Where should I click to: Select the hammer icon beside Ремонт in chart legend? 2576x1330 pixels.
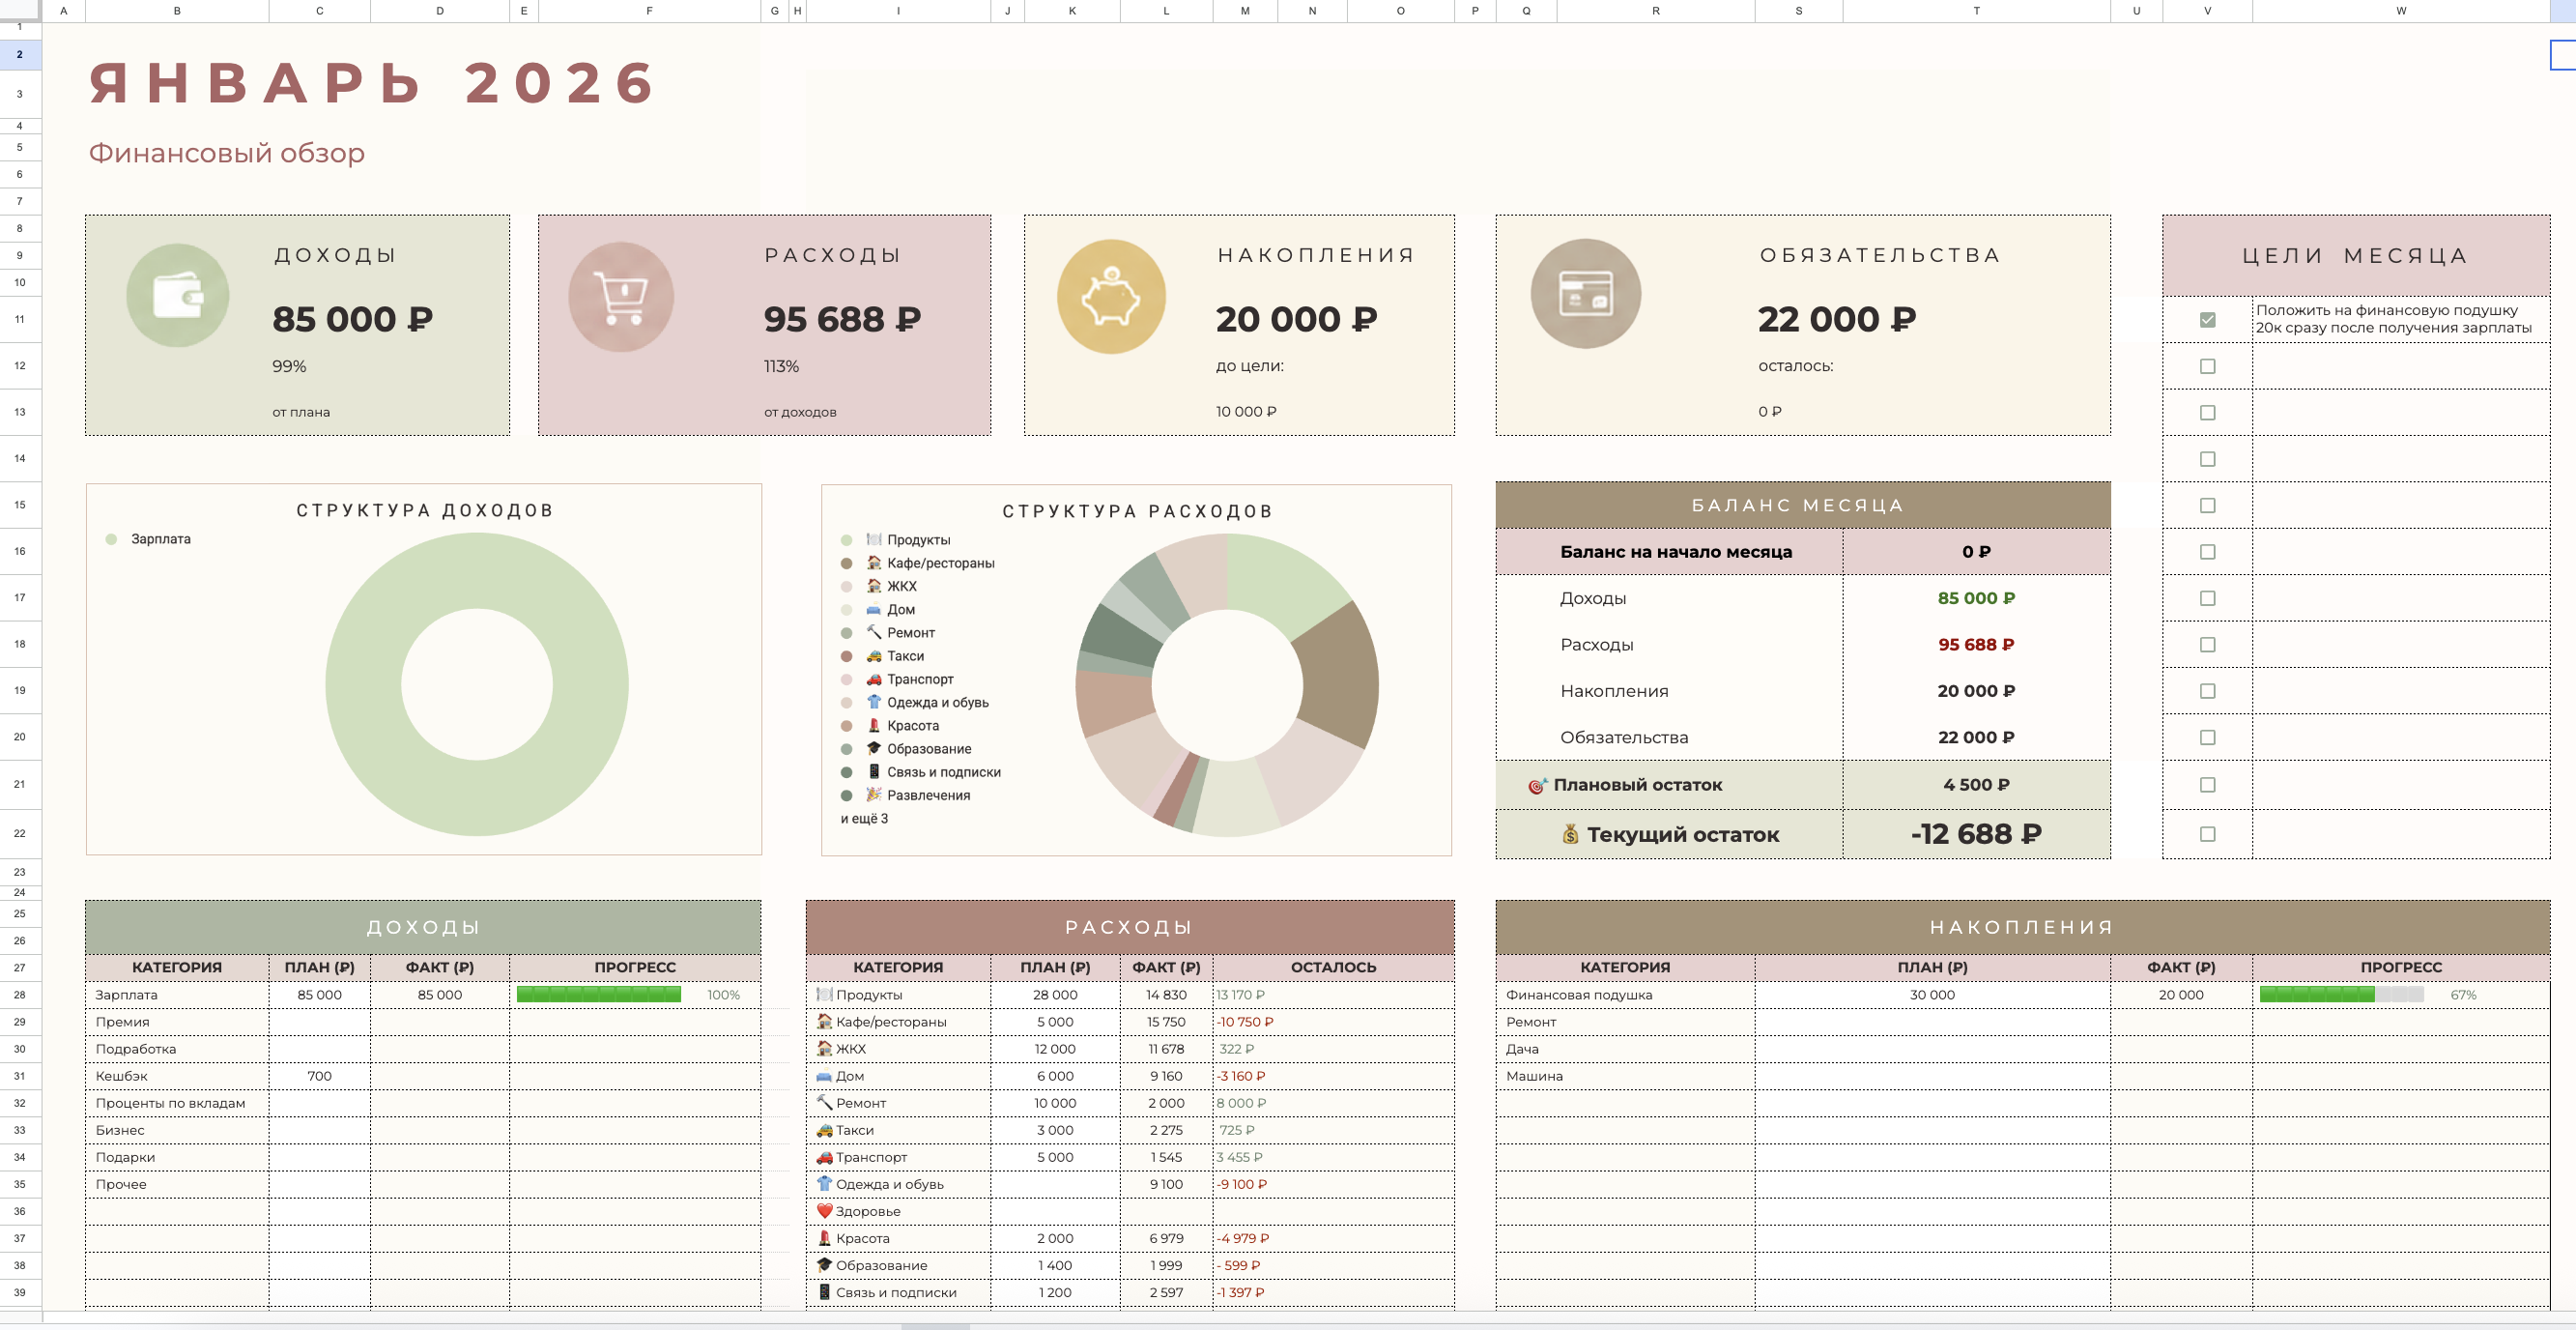tap(874, 632)
